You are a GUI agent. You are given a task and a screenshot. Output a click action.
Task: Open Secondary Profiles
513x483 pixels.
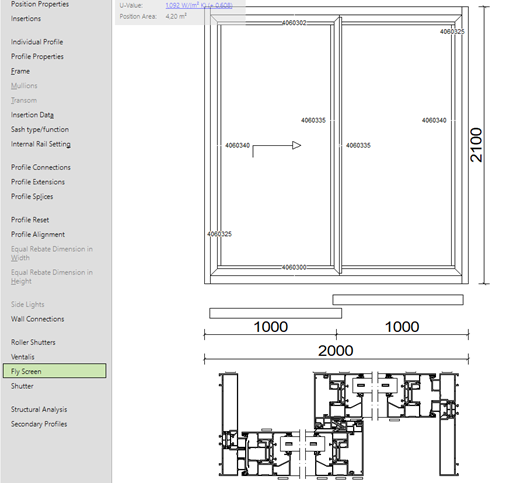click(39, 424)
